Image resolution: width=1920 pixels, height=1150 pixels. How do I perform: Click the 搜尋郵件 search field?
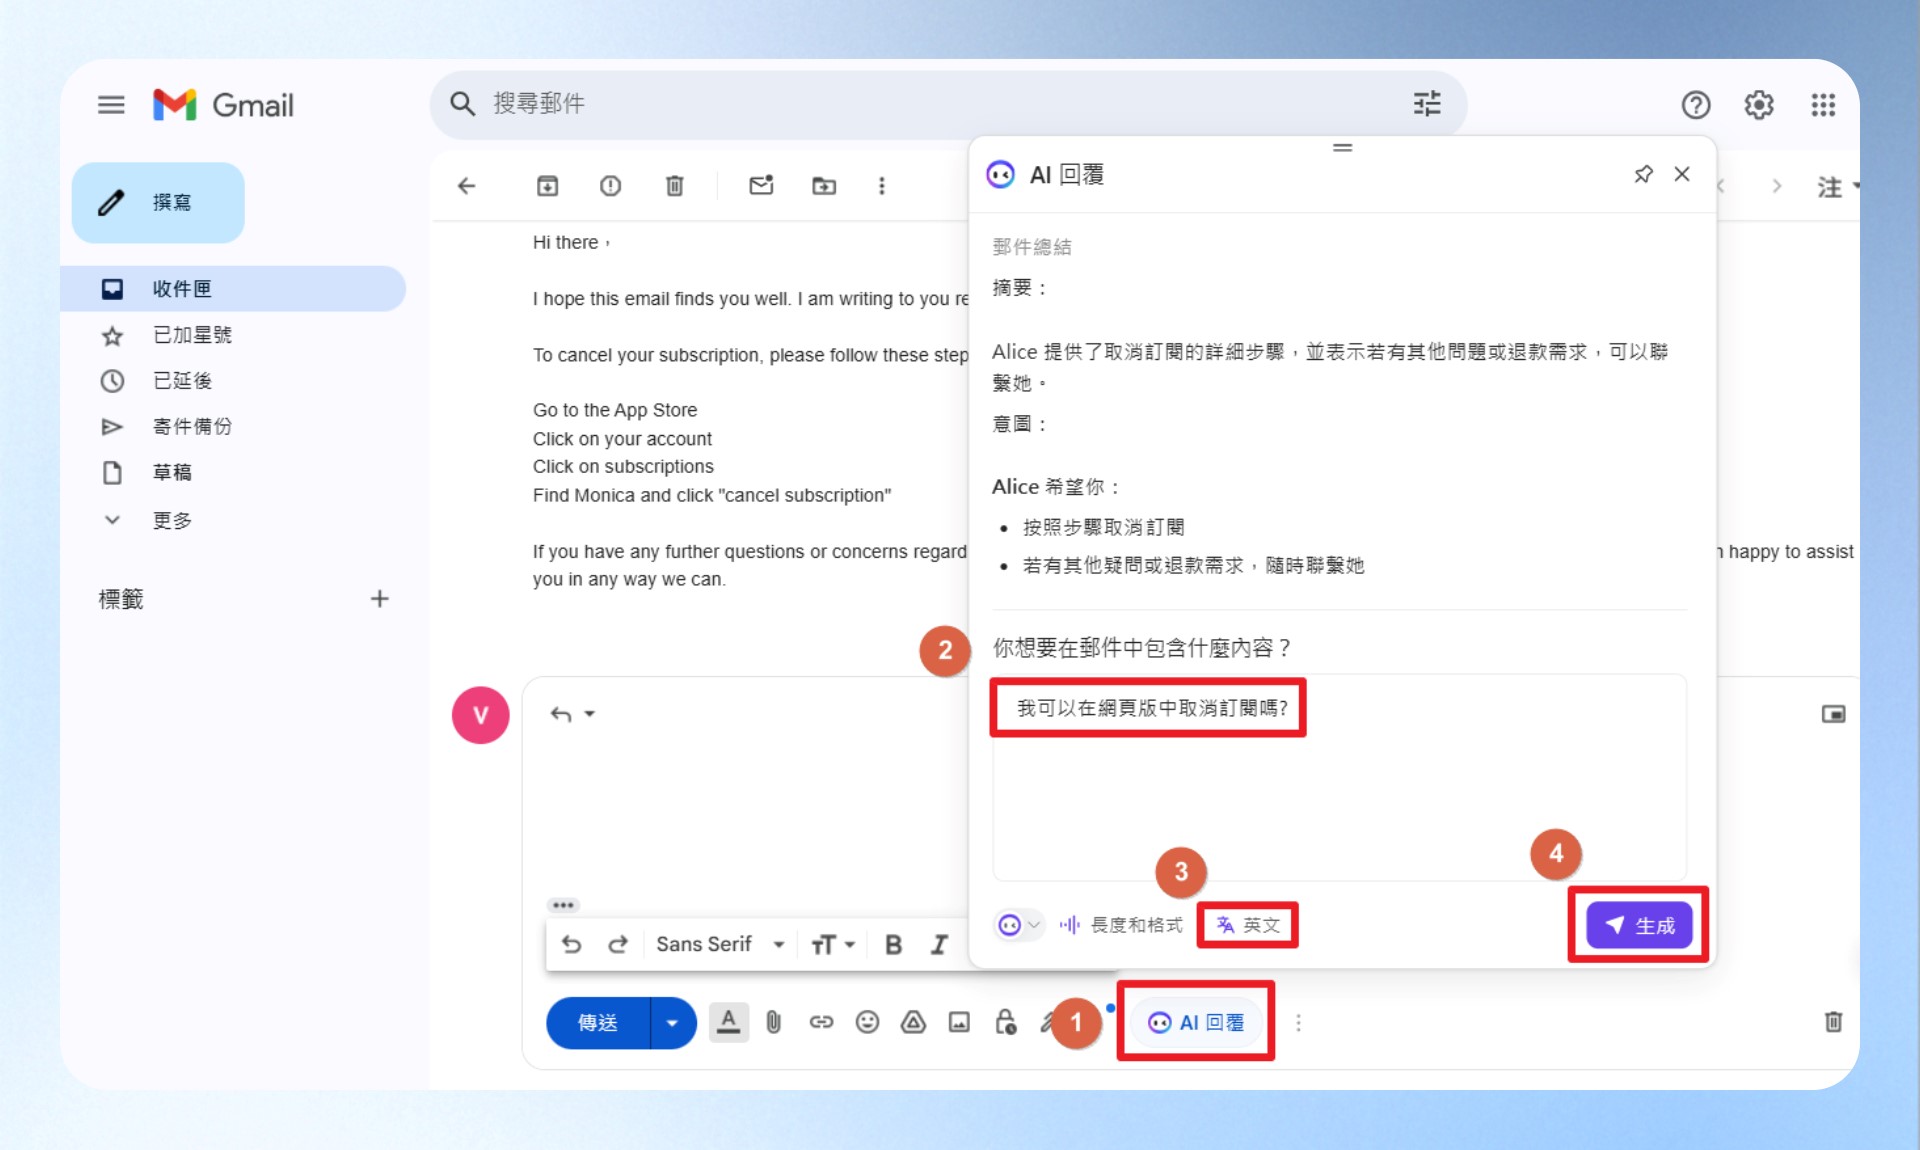940,104
